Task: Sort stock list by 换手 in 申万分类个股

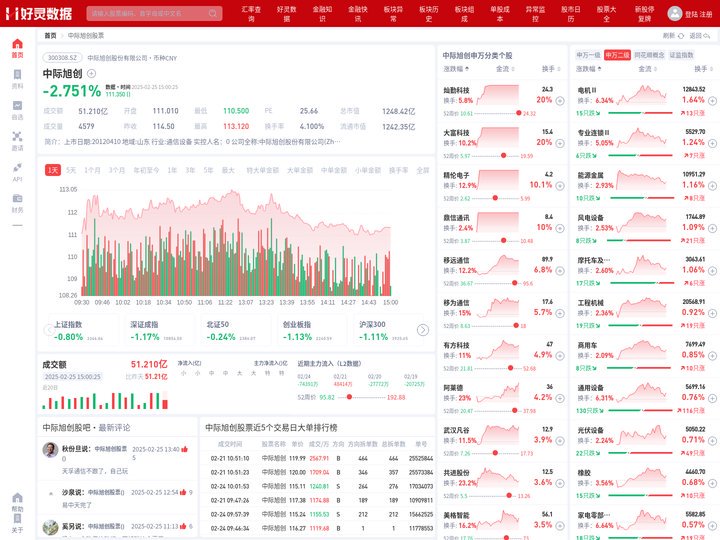Action: point(551,69)
